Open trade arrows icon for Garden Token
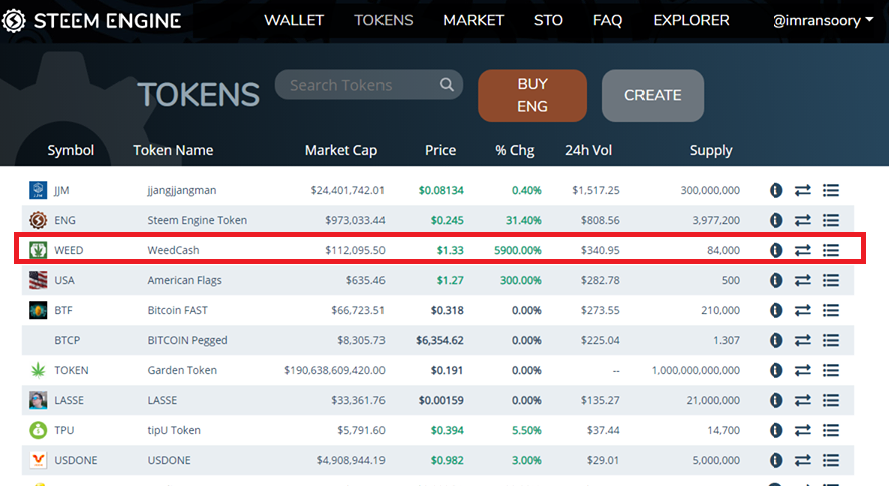The width and height of the screenshot is (889, 486). click(803, 370)
